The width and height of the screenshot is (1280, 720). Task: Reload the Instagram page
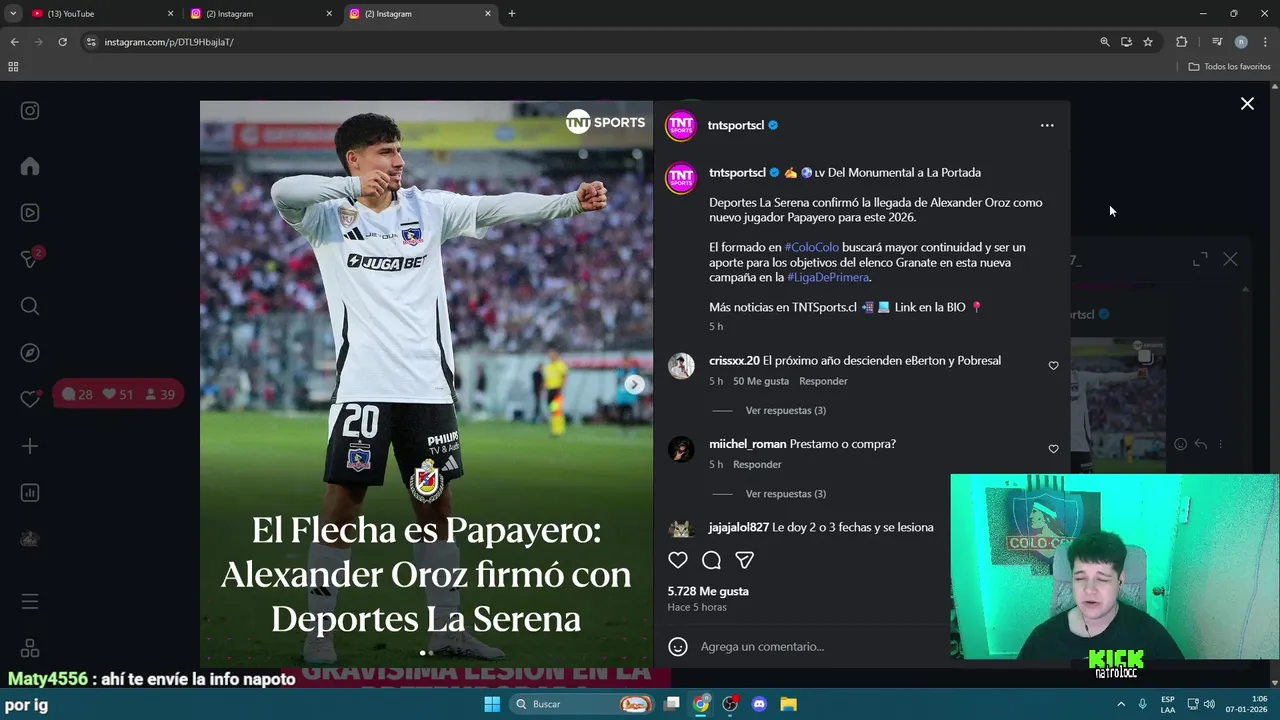pos(62,42)
